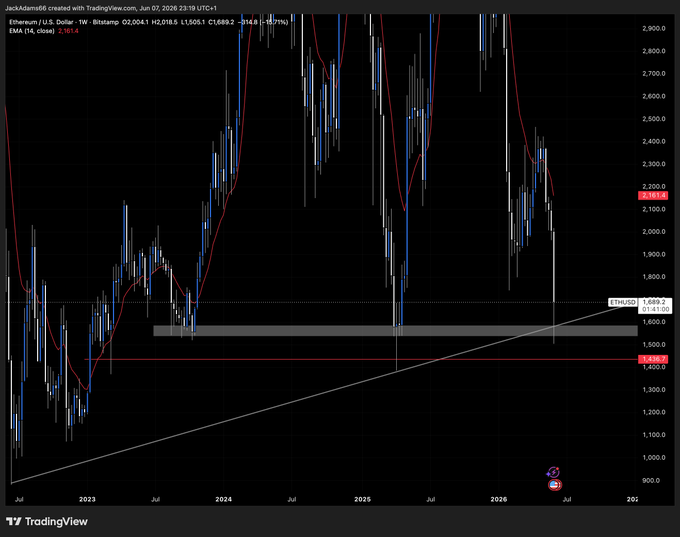Click the high value H2,018.5 in legend
The image size is (680, 537).
pos(164,22)
